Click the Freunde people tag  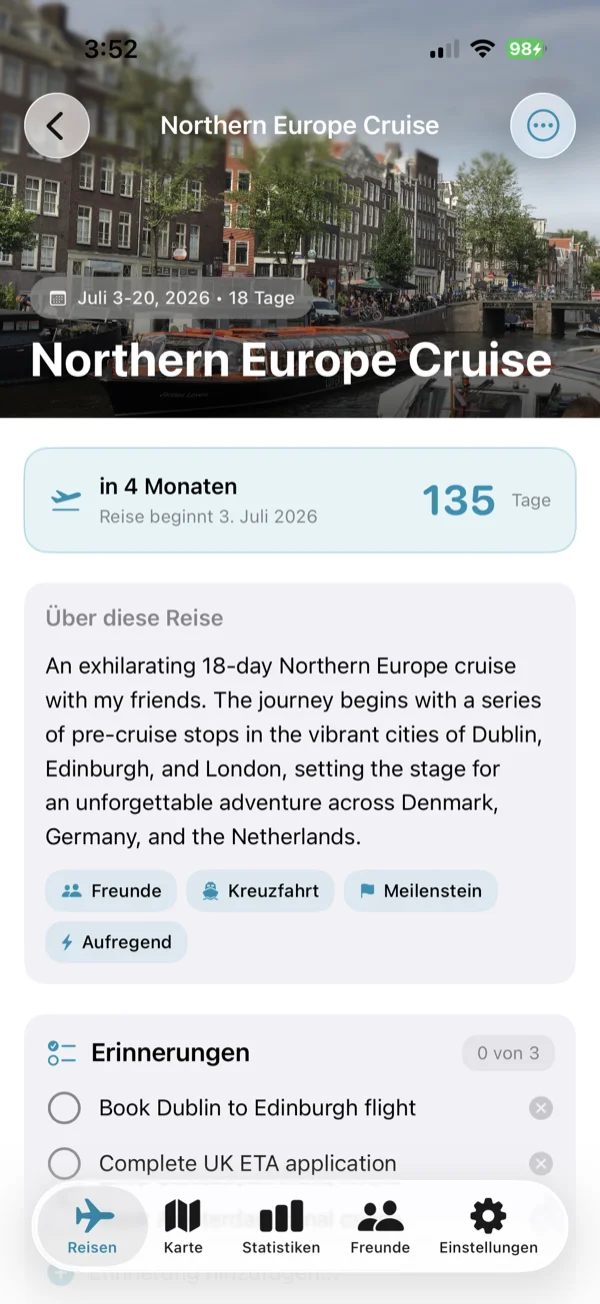coord(111,891)
